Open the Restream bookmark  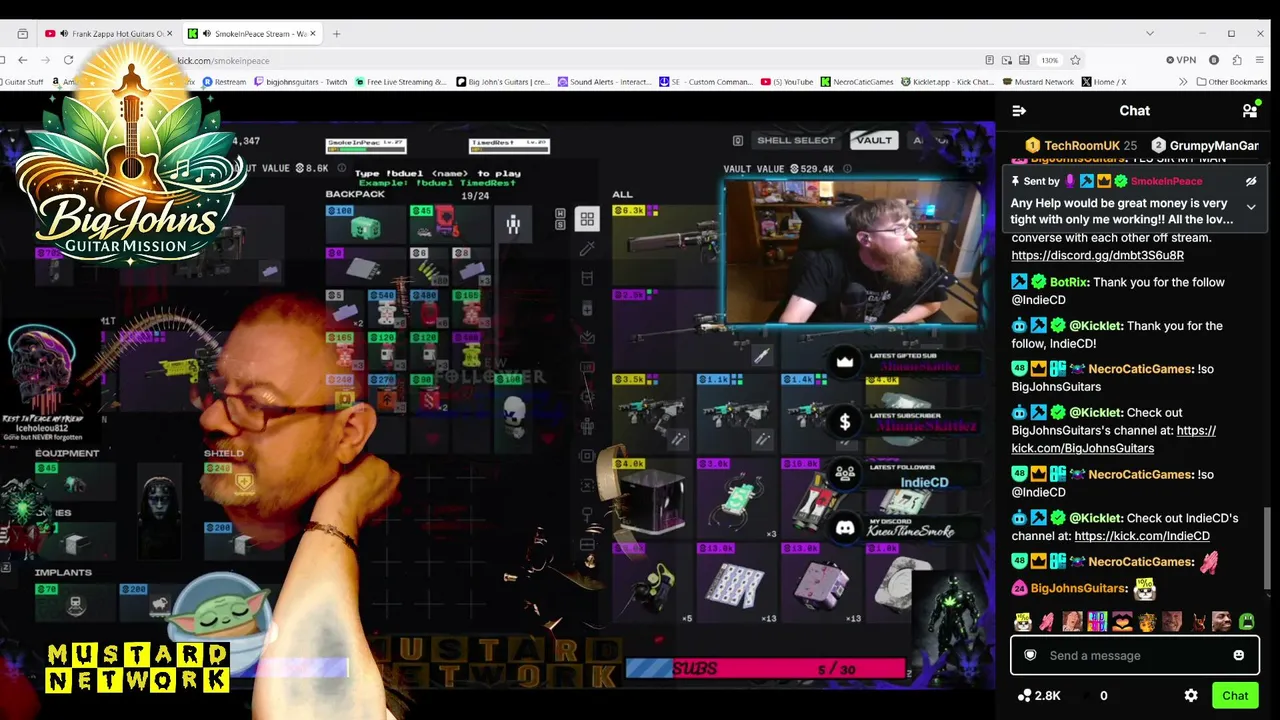click(224, 82)
